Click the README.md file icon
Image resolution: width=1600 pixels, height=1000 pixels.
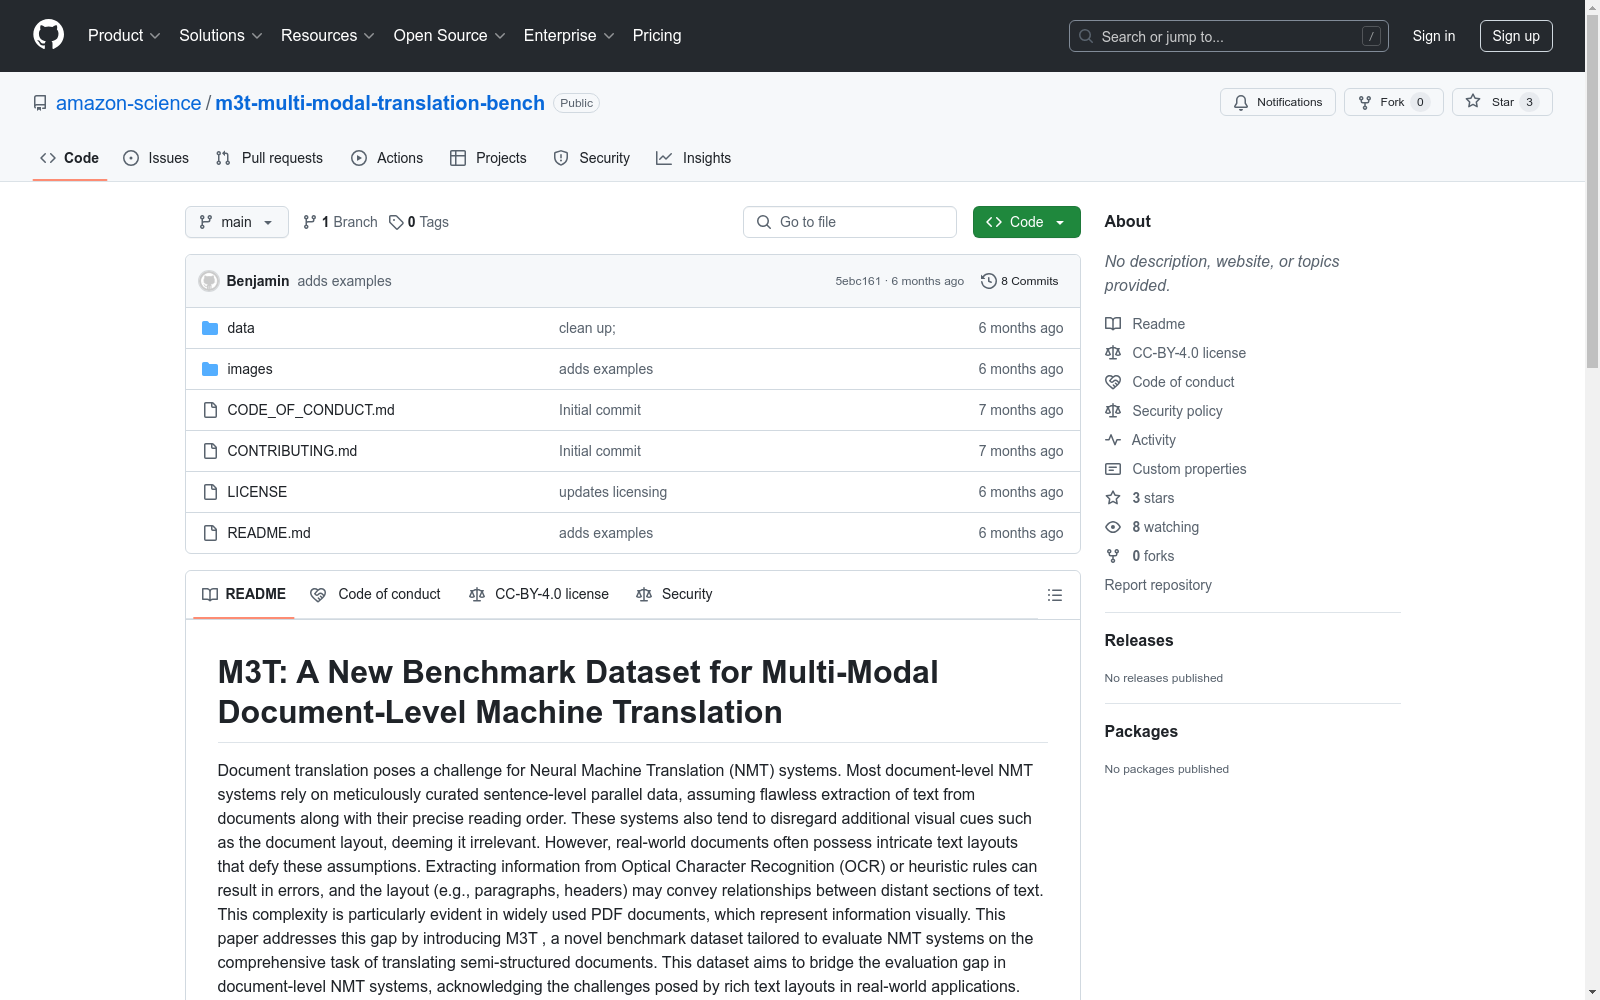(x=210, y=533)
